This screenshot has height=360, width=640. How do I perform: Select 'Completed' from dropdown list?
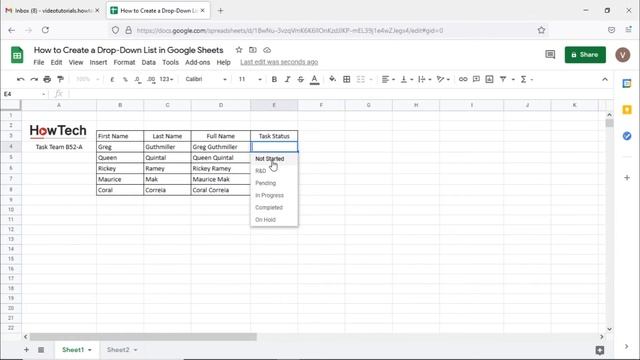[x=274, y=207]
